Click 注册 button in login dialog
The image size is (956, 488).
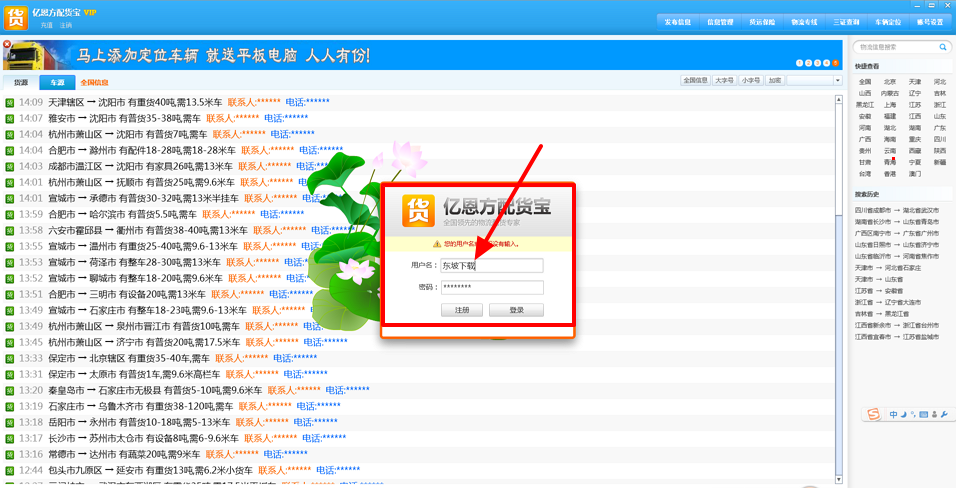tap(462, 310)
